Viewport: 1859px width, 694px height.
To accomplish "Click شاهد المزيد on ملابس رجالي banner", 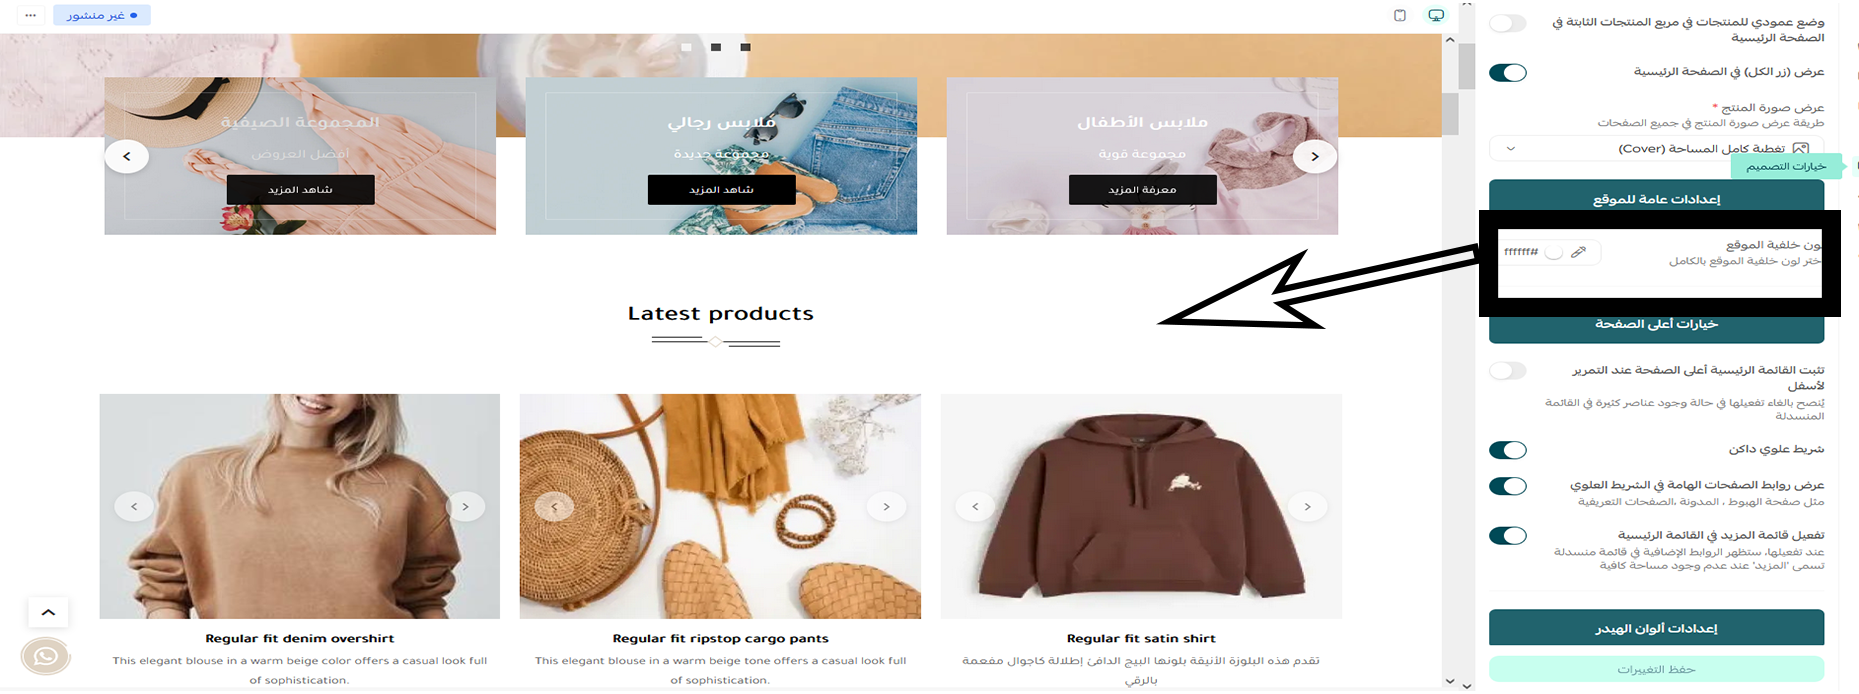I will click(721, 189).
